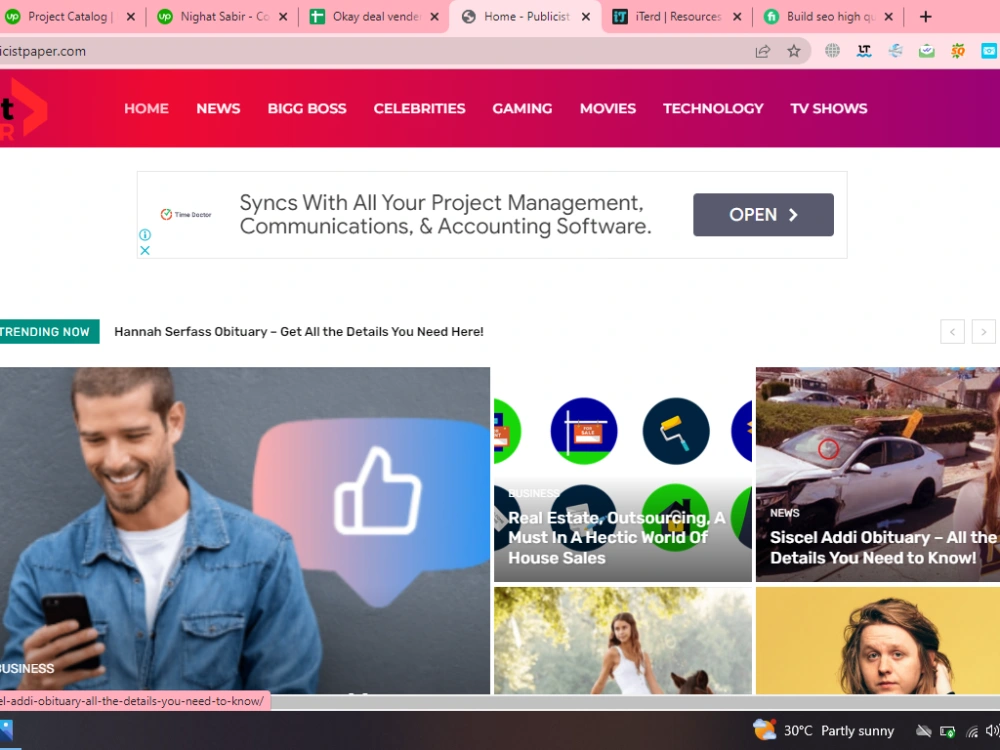Viewport: 1000px width, 750px height.
Task: Close the Okay deal vender tab
Action: 434,17
